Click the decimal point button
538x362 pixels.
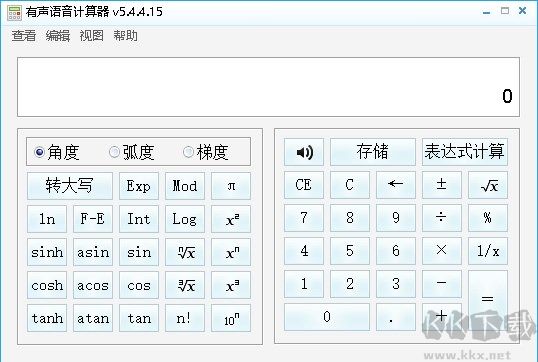396,317
